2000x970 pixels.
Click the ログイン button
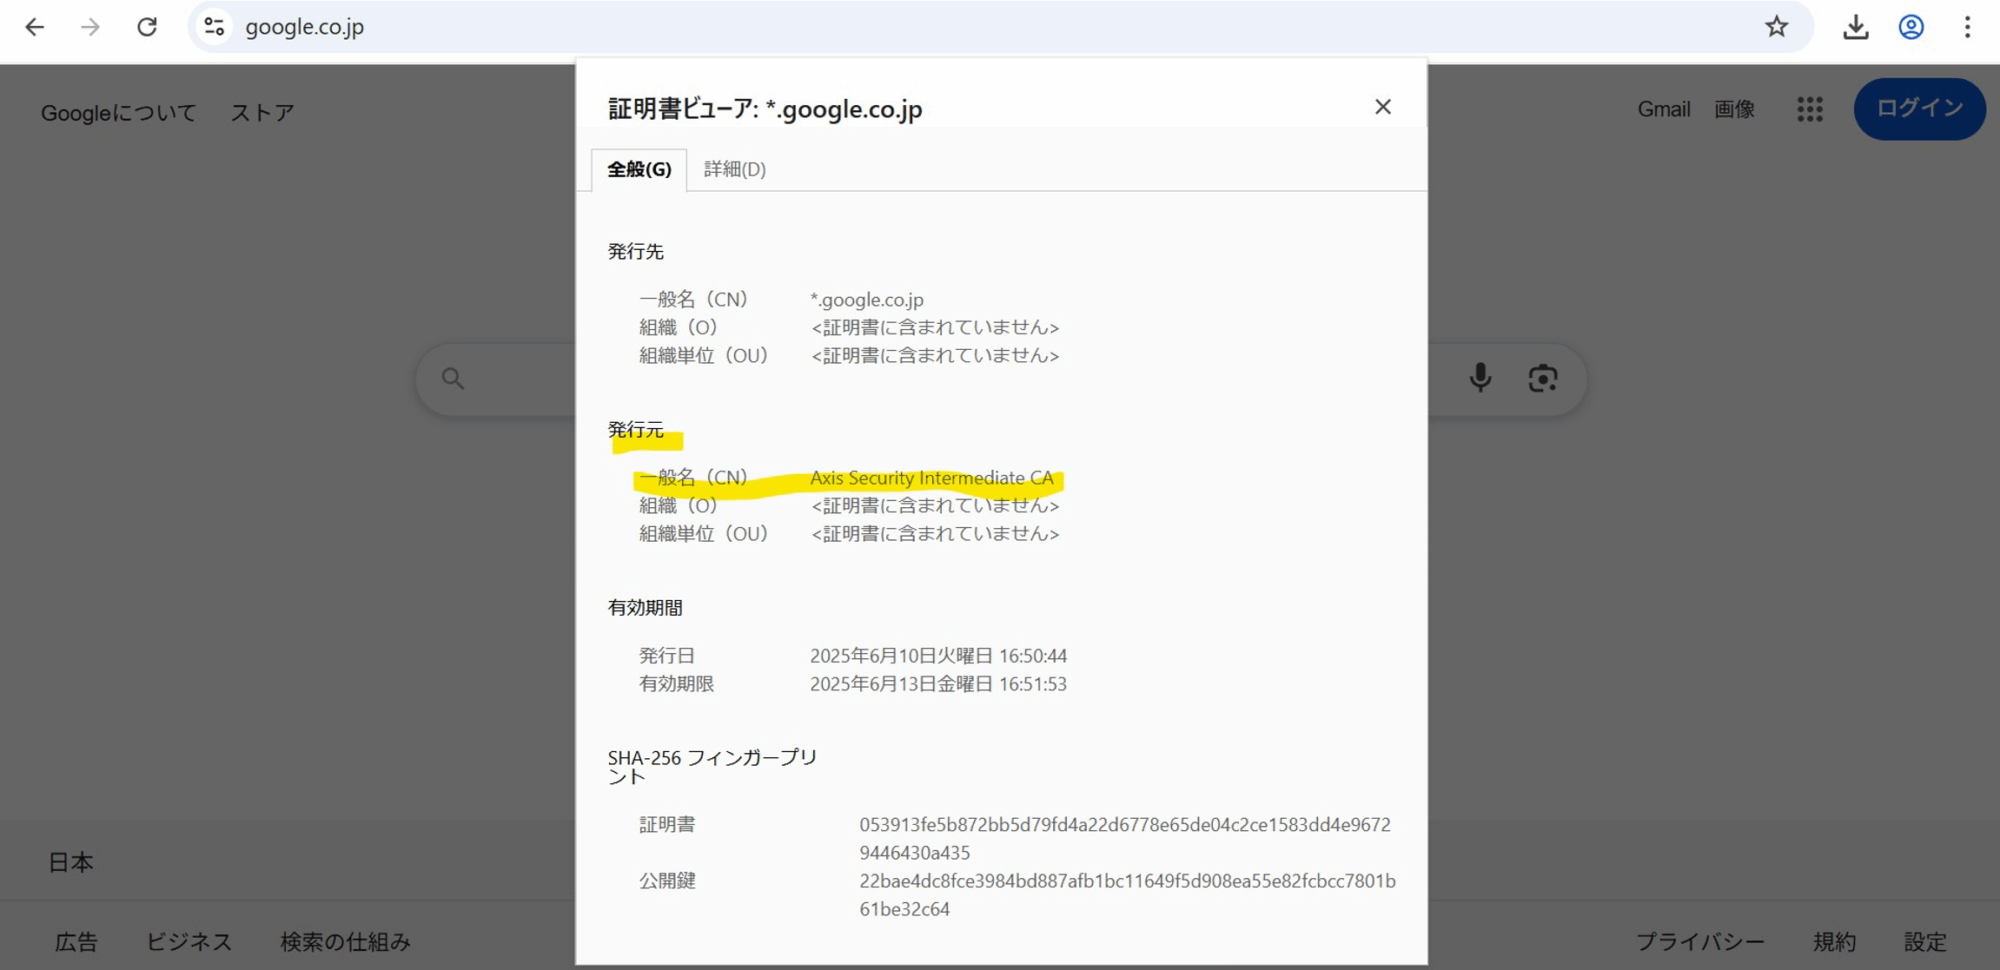tap(1919, 109)
